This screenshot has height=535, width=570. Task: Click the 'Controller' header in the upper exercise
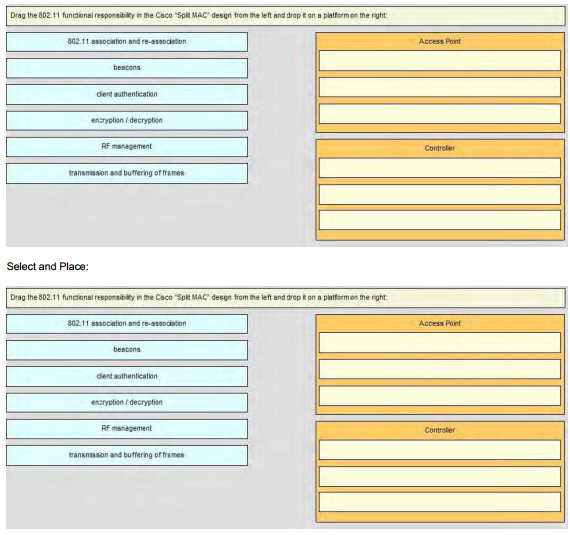[440, 148]
